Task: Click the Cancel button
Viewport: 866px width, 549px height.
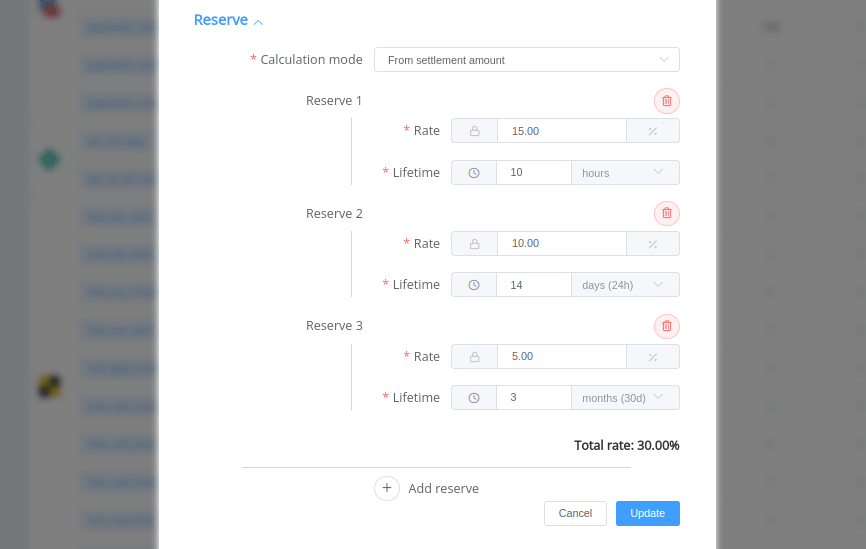Action: pyautogui.click(x=575, y=514)
